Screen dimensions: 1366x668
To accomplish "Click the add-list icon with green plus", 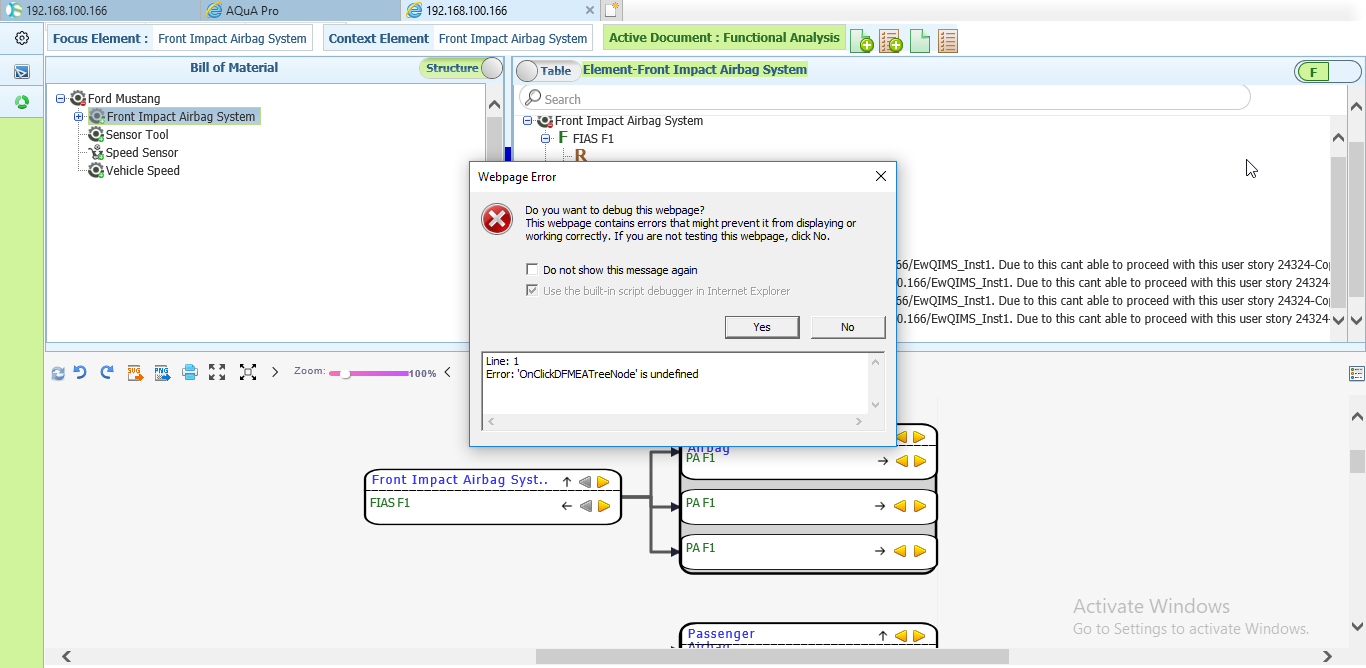I will (x=891, y=41).
